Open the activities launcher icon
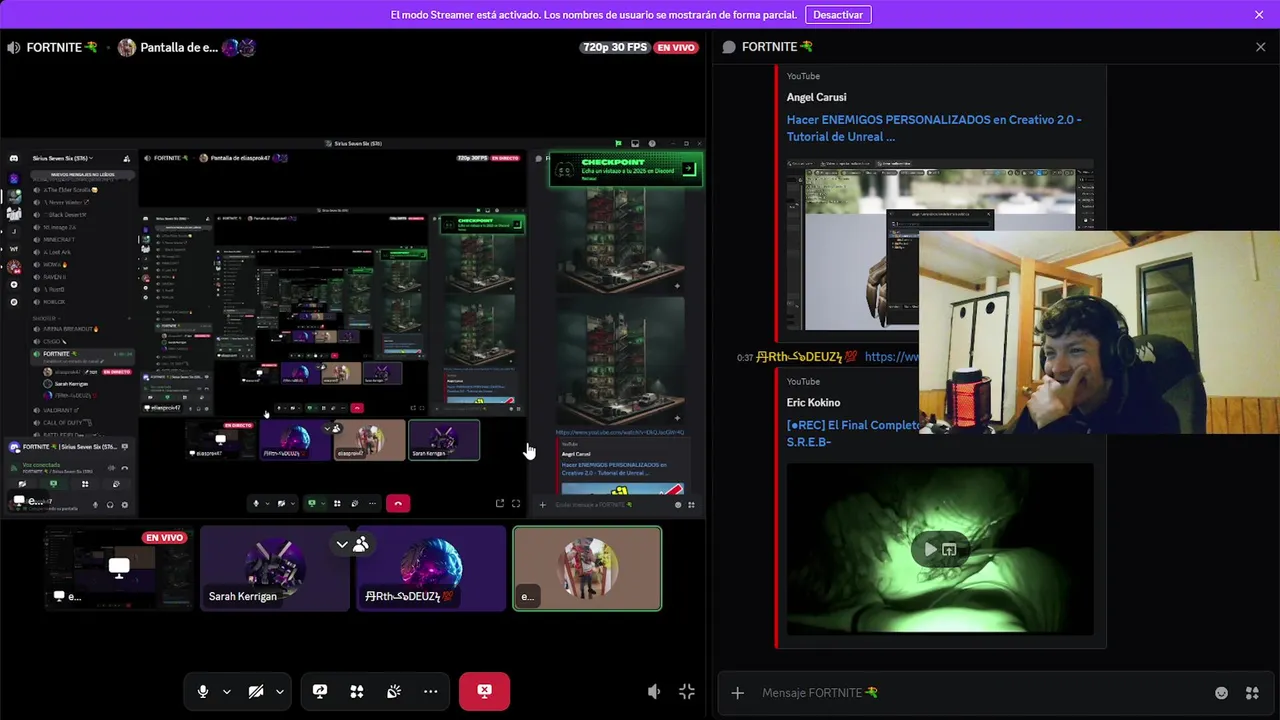The width and height of the screenshot is (1280, 720). pyautogui.click(x=357, y=691)
